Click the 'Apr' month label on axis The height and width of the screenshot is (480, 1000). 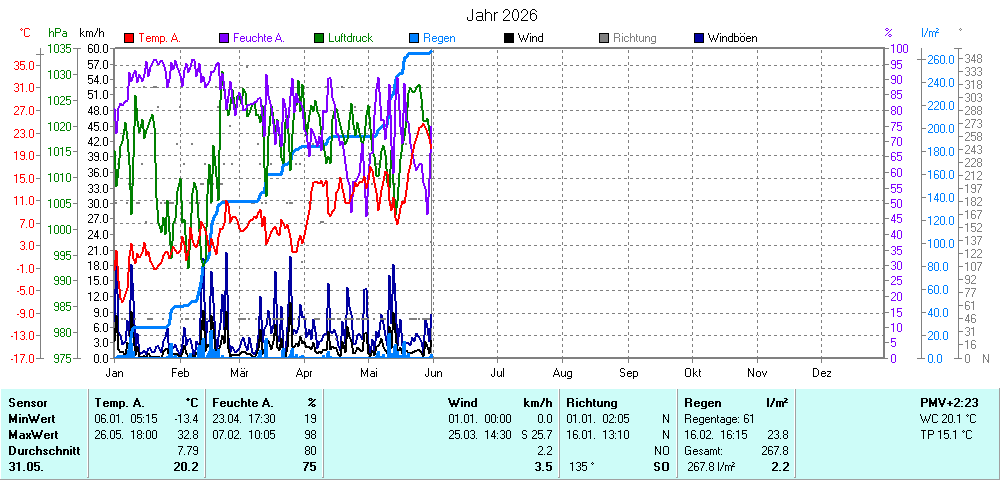304,372
